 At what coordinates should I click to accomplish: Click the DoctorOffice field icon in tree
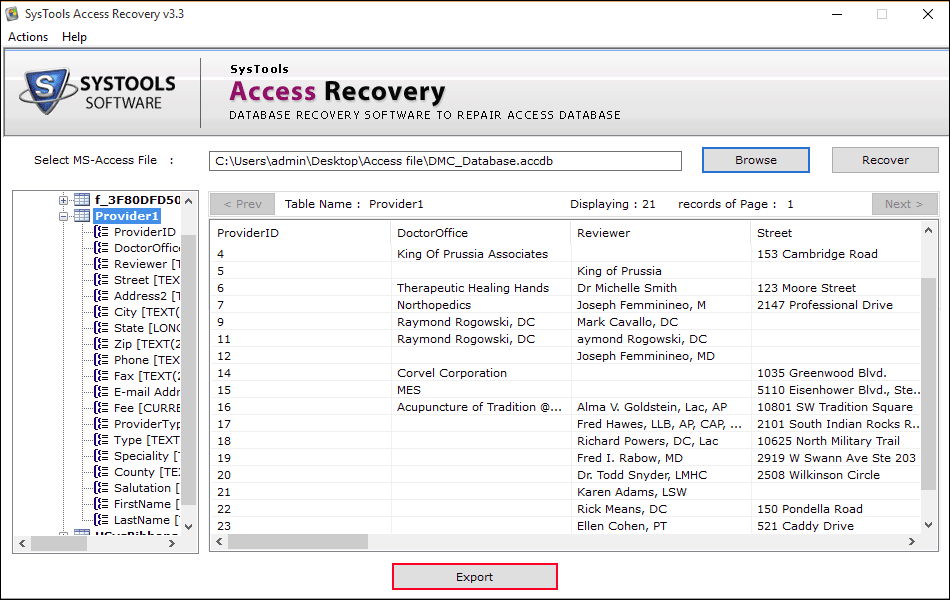pyautogui.click(x=101, y=247)
